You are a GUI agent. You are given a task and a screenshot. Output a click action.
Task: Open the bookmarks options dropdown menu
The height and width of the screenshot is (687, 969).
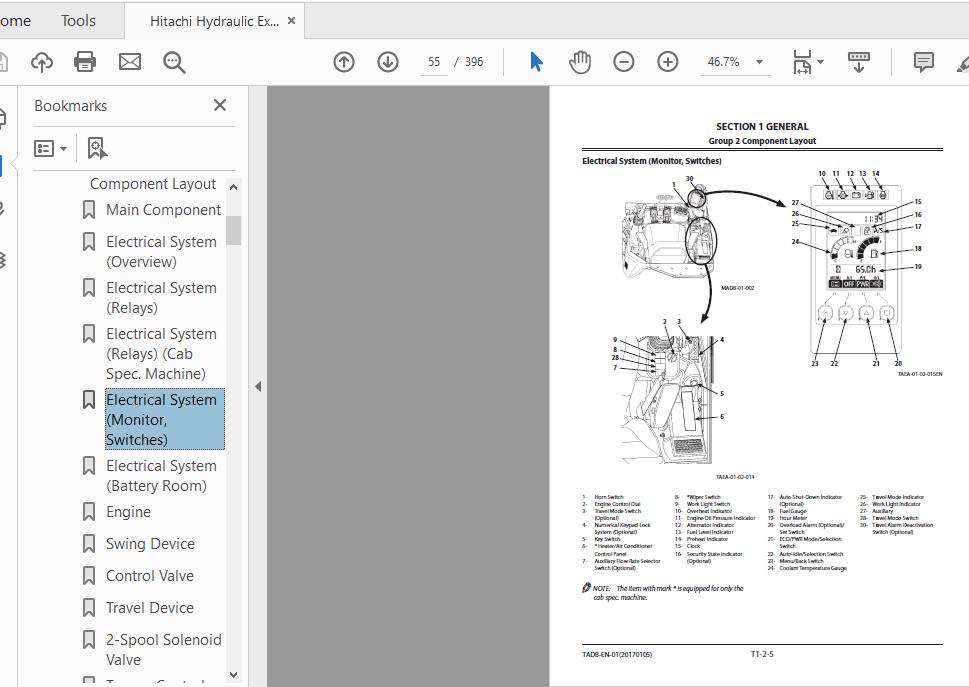tap(51, 148)
